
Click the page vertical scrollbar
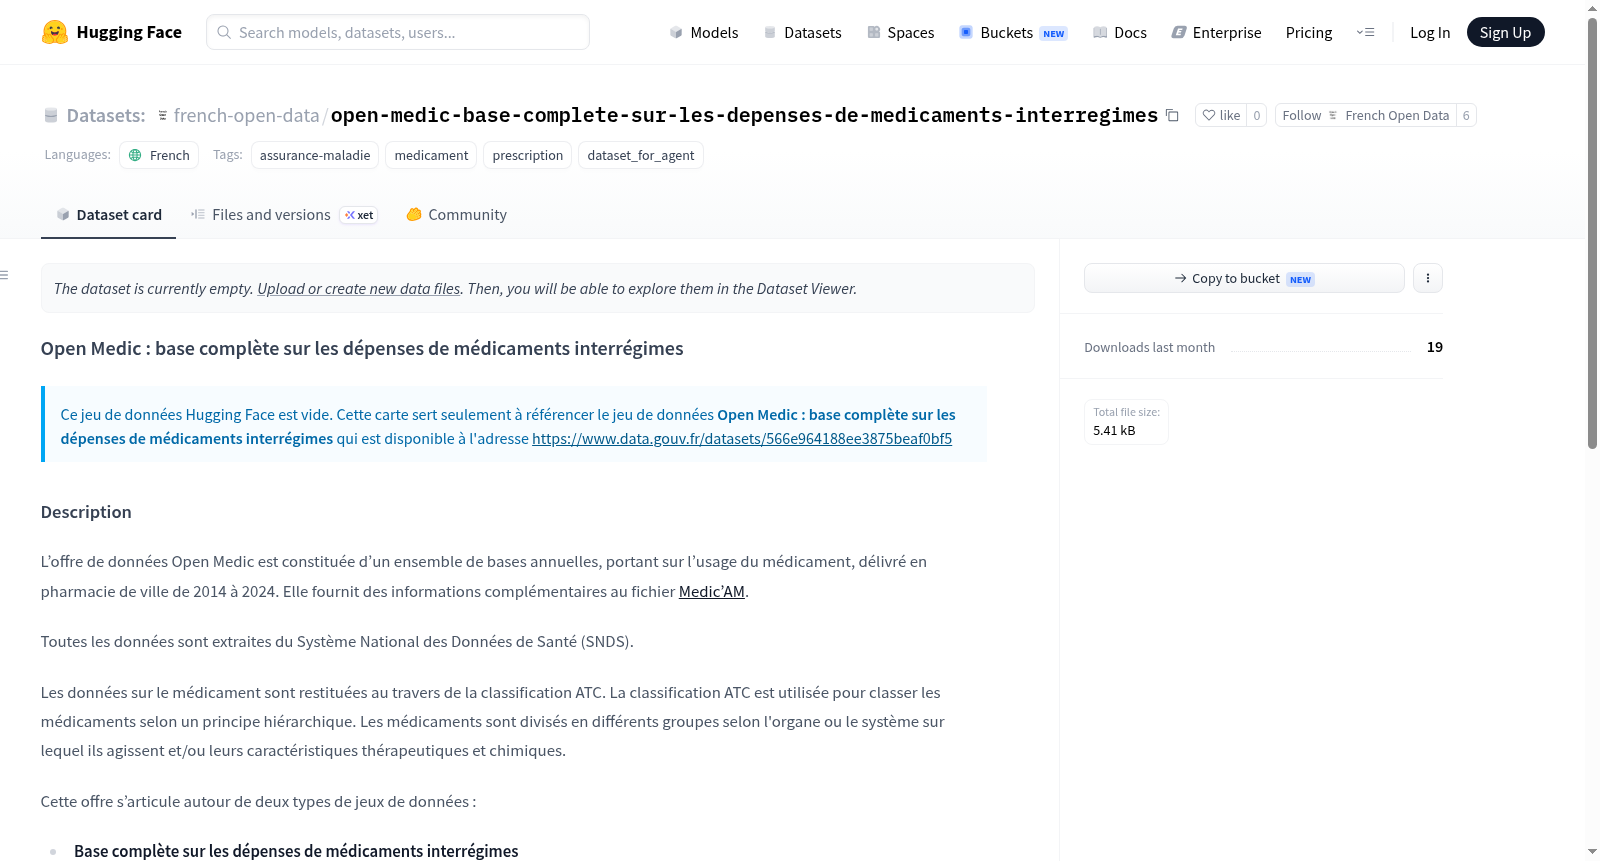(1592, 232)
